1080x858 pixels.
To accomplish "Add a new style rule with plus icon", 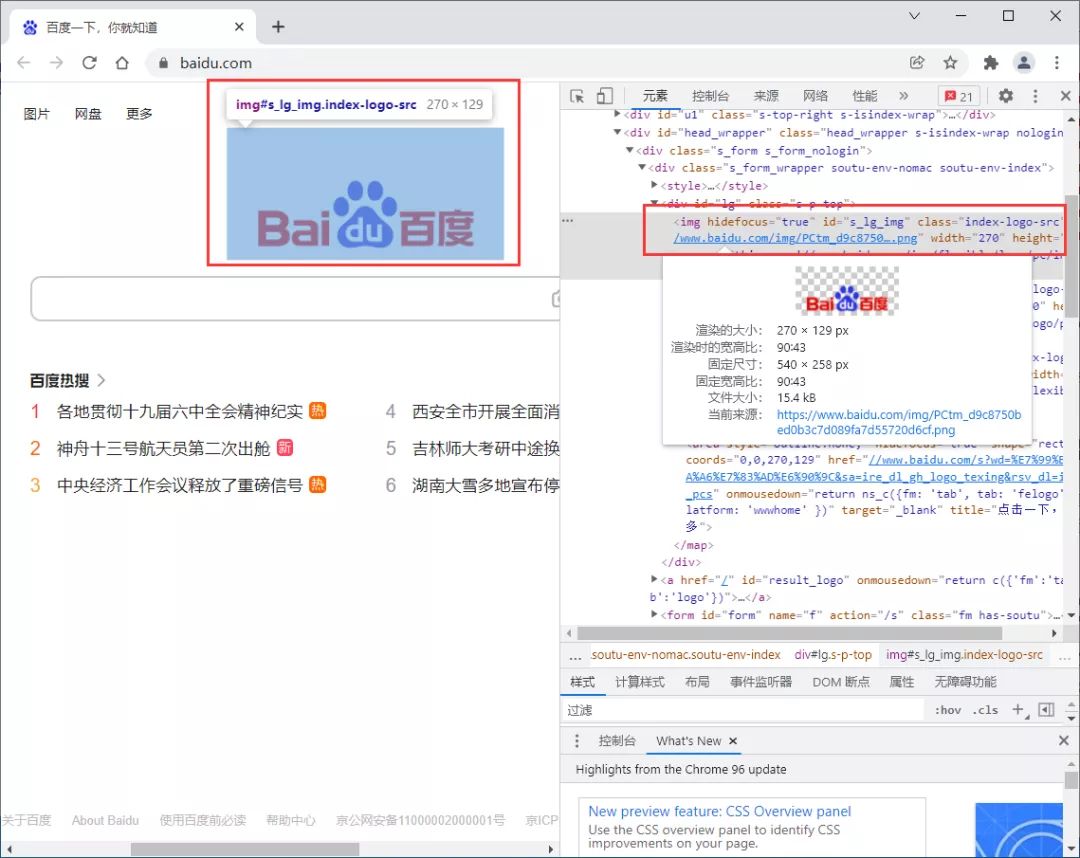I will pos(1017,710).
